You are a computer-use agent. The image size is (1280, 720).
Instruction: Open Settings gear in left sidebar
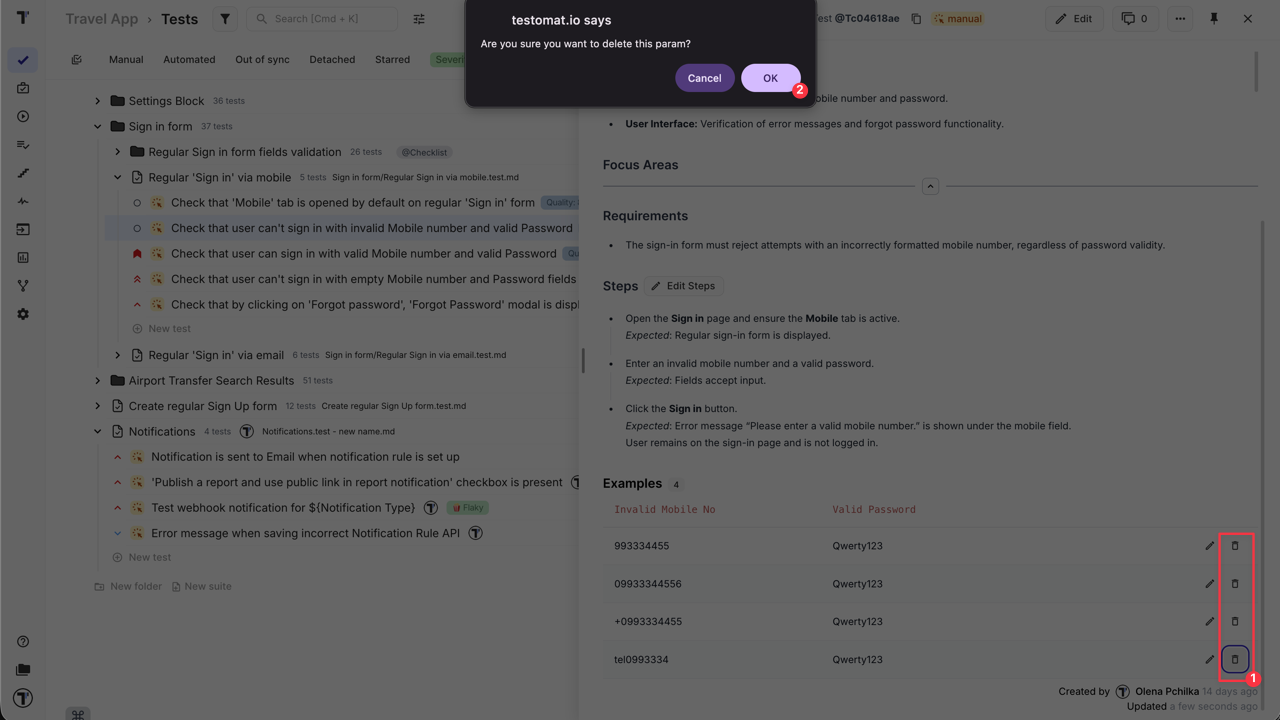(23, 314)
